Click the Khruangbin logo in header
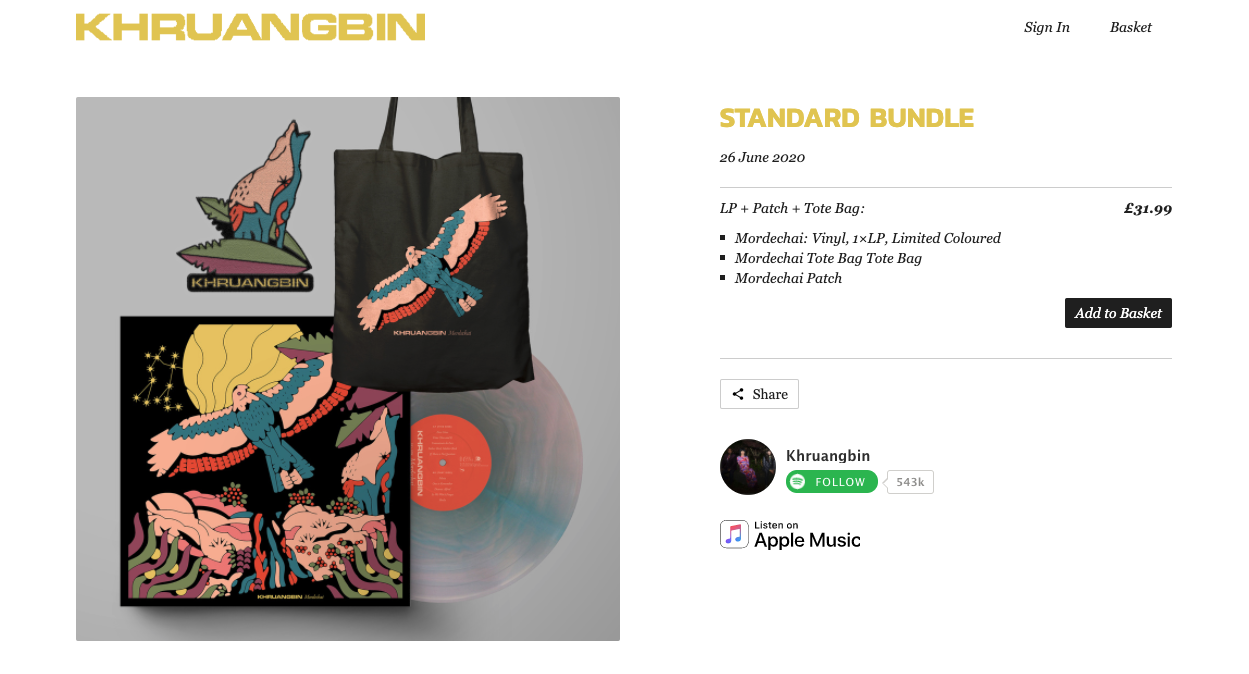Image resolution: width=1249 pixels, height=674 pixels. [250, 27]
